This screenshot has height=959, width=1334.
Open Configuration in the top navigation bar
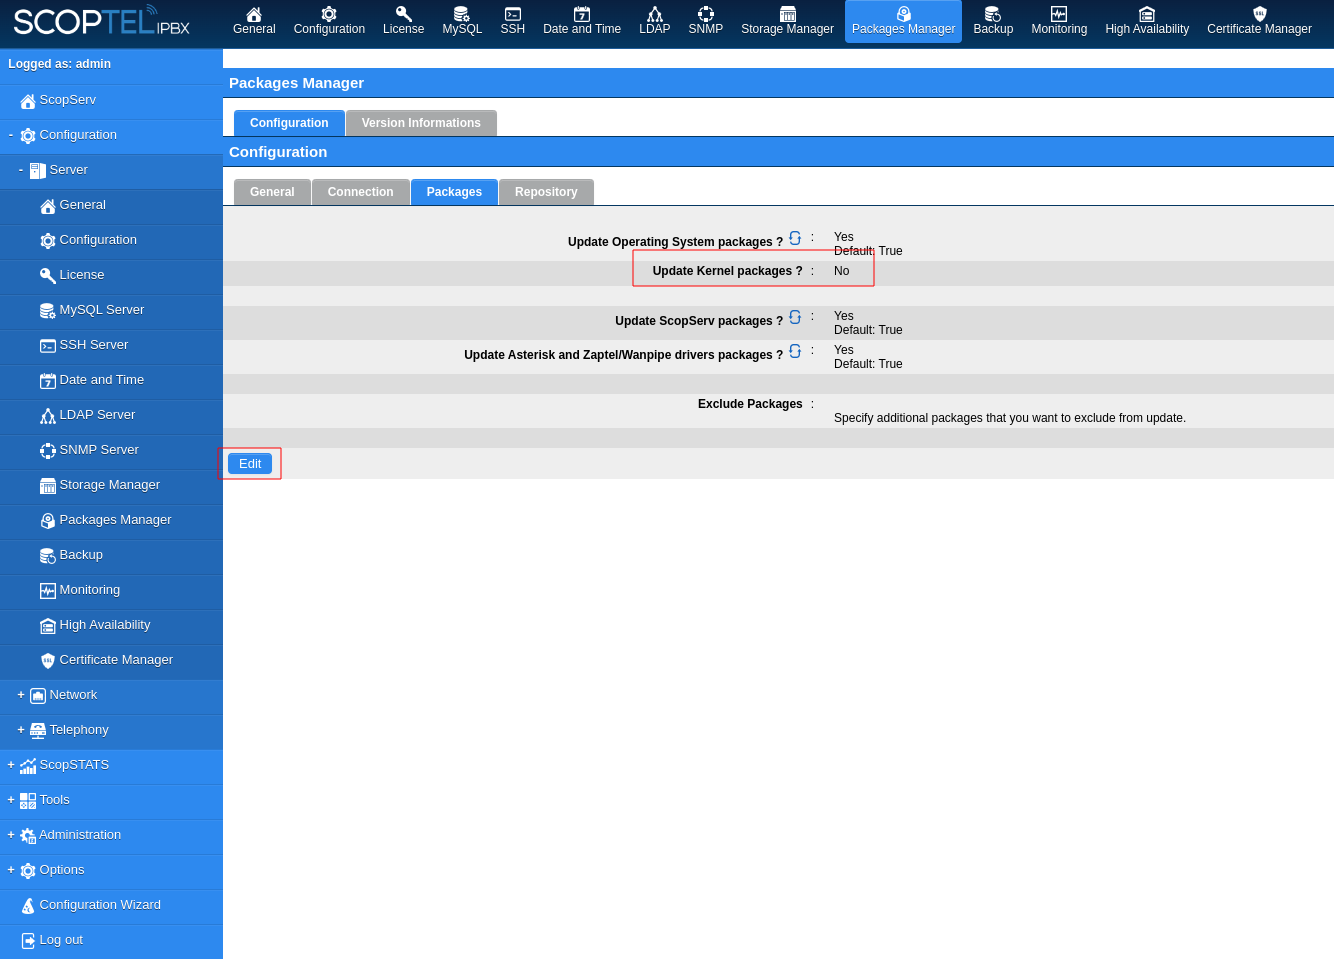(x=329, y=21)
